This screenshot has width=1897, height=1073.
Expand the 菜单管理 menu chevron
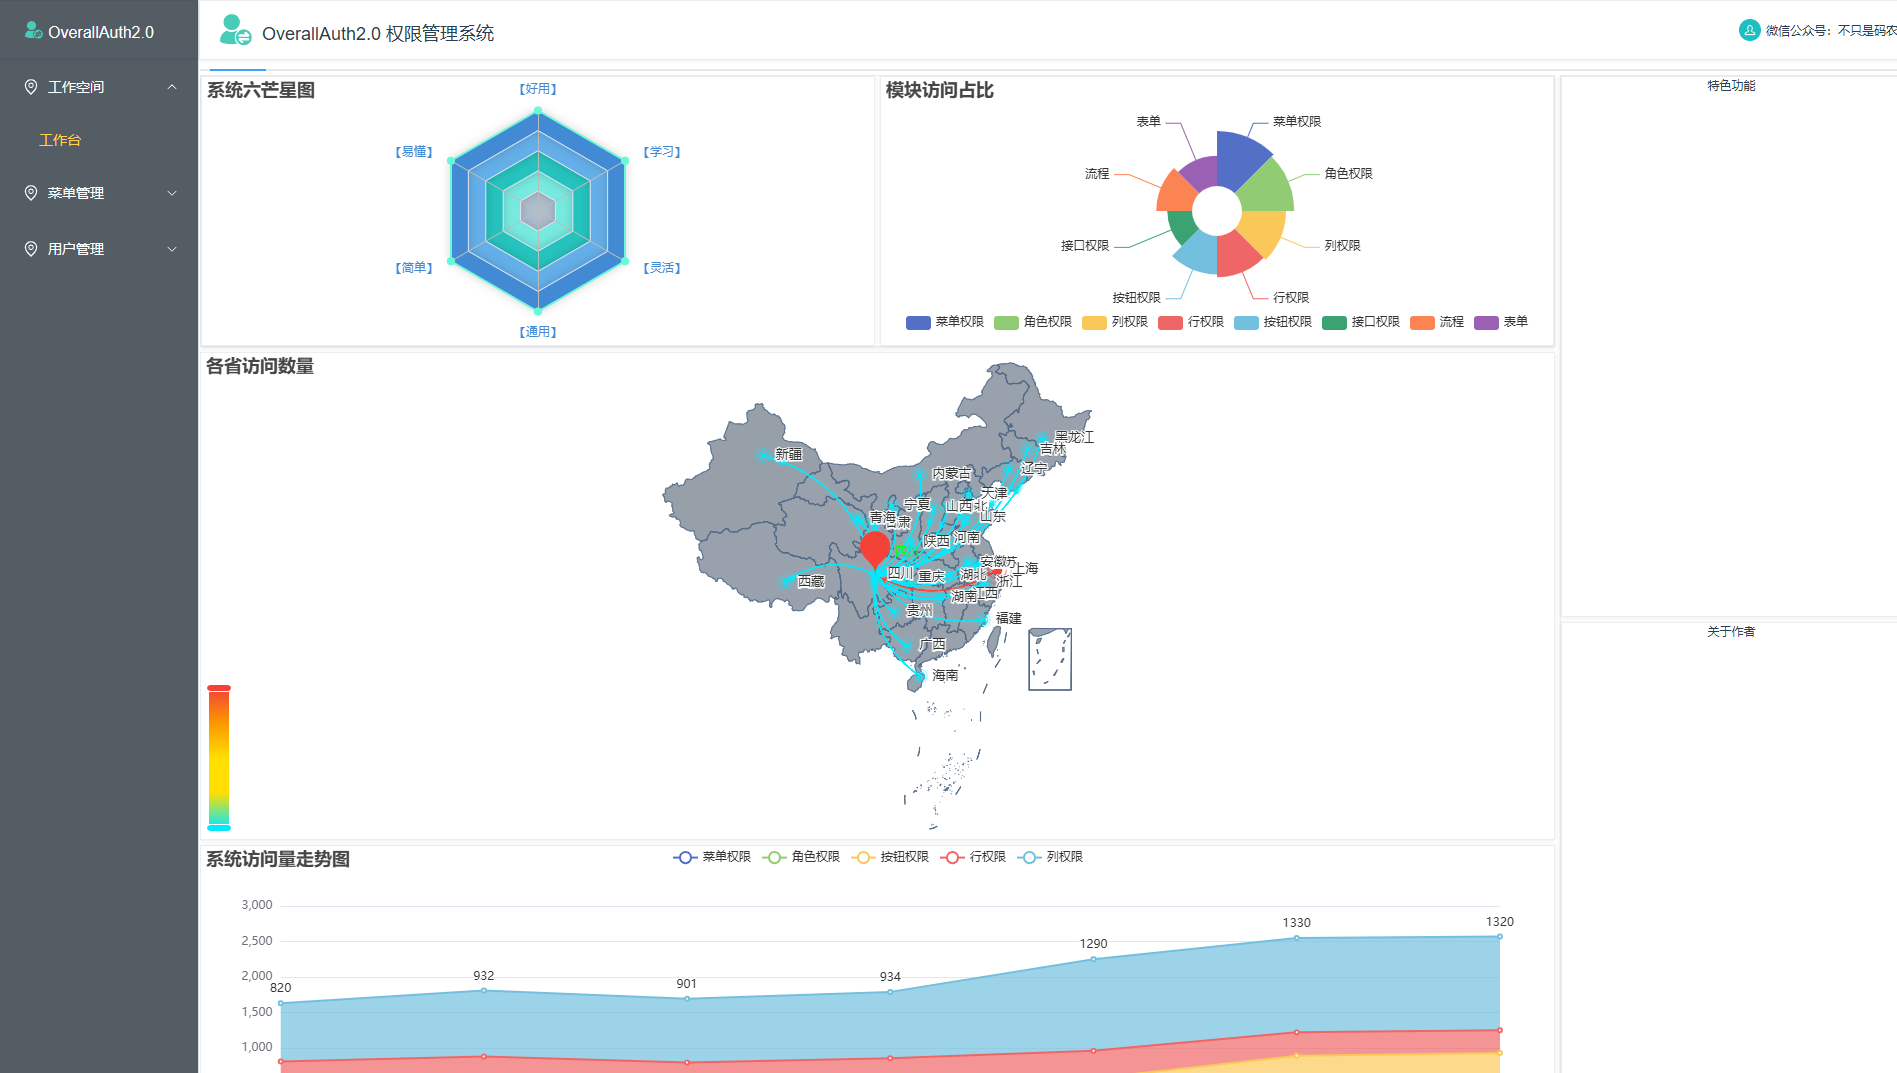pyautogui.click(x=172, y=193)
